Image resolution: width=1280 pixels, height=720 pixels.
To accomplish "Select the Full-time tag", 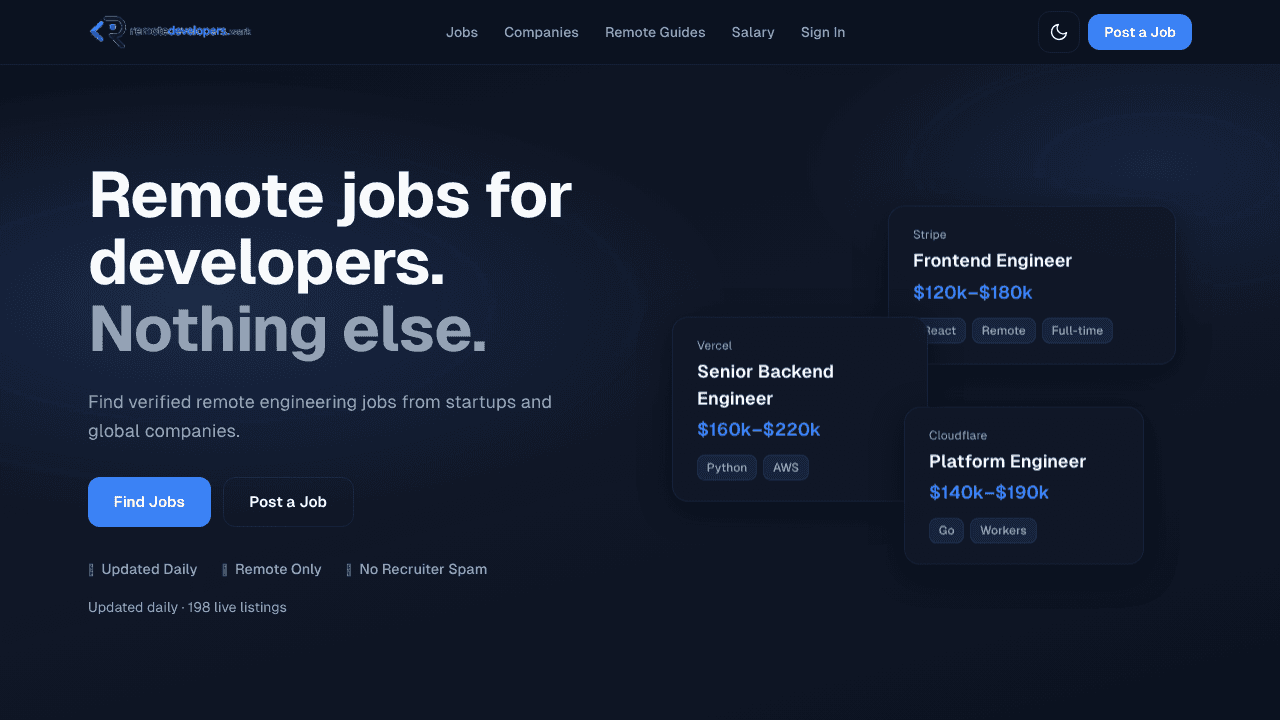I will 1077,330.
